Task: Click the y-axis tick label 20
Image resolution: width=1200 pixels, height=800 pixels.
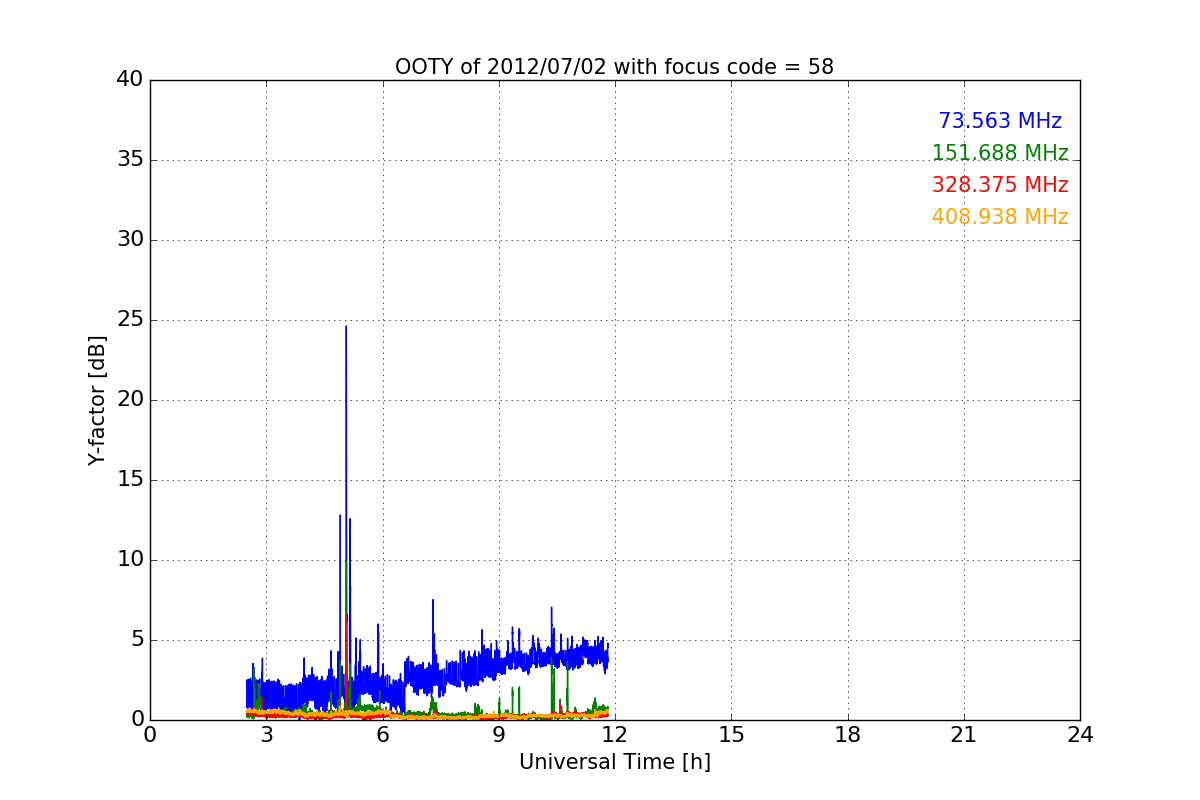Action: click(130, 400)
